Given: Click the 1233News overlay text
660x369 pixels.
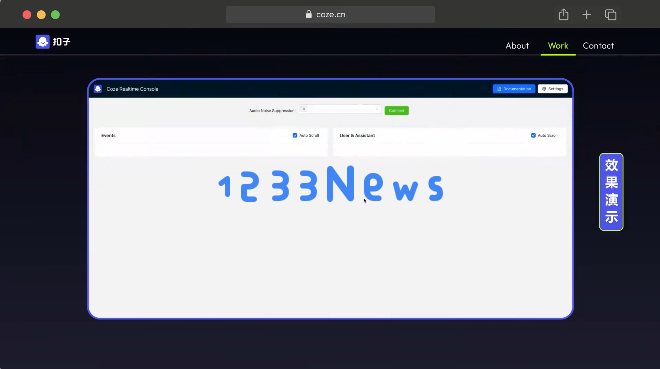Looking at the screenshot, I should point(331,184).
